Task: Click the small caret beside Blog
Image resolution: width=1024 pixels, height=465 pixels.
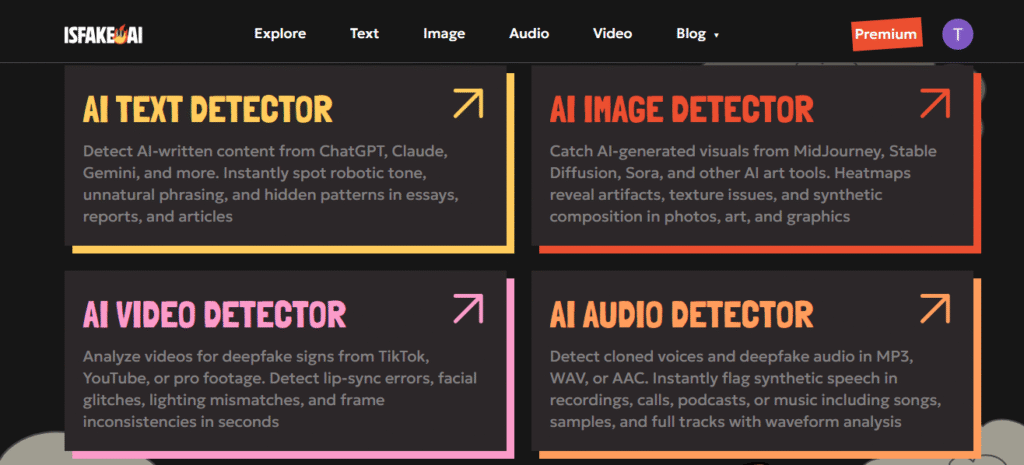Action: (717, 35)
